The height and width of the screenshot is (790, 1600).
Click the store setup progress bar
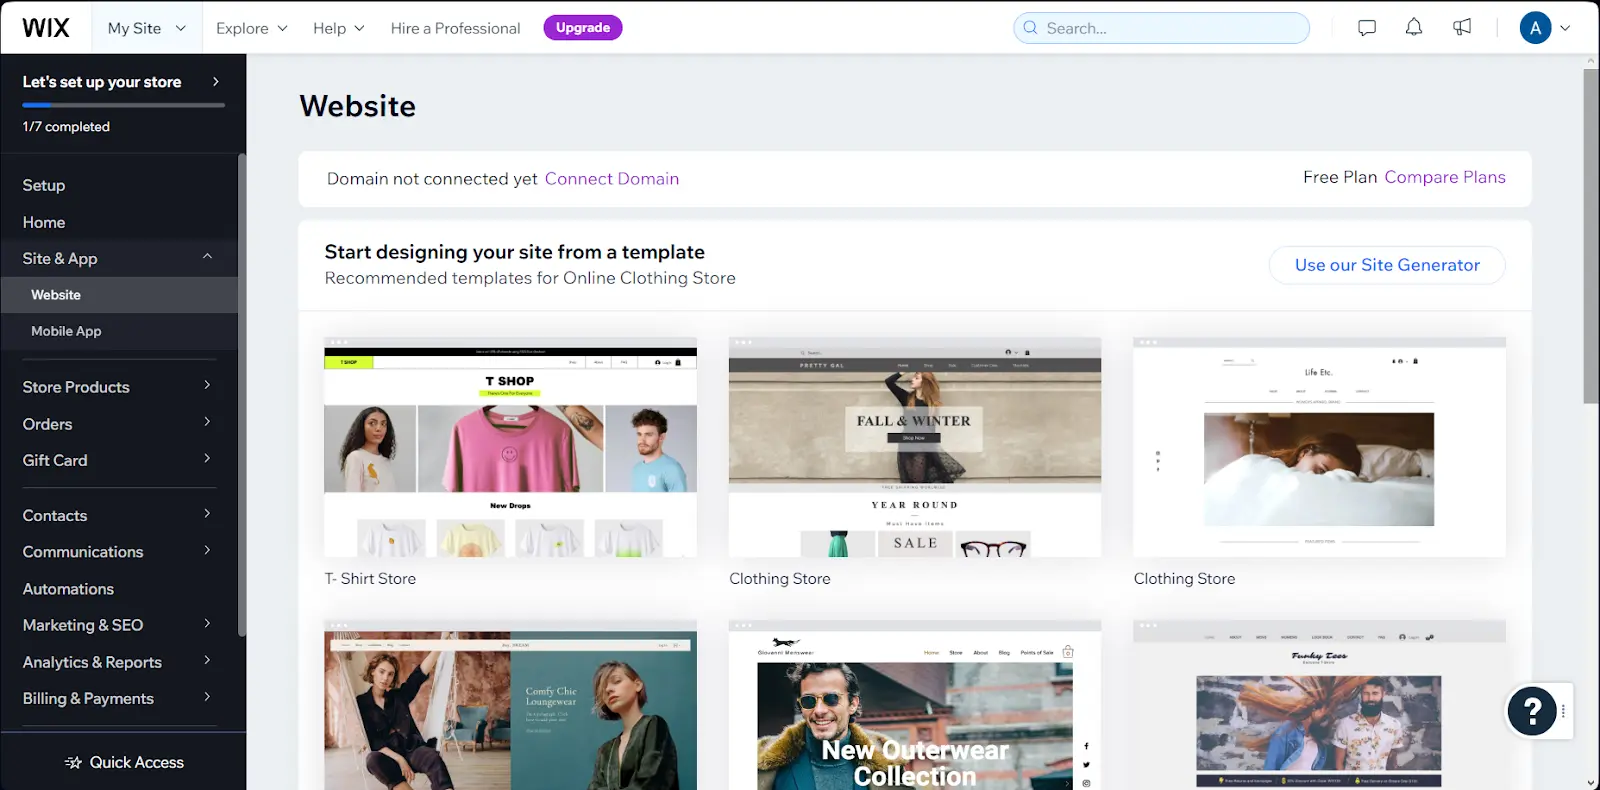tap(123, 105)
